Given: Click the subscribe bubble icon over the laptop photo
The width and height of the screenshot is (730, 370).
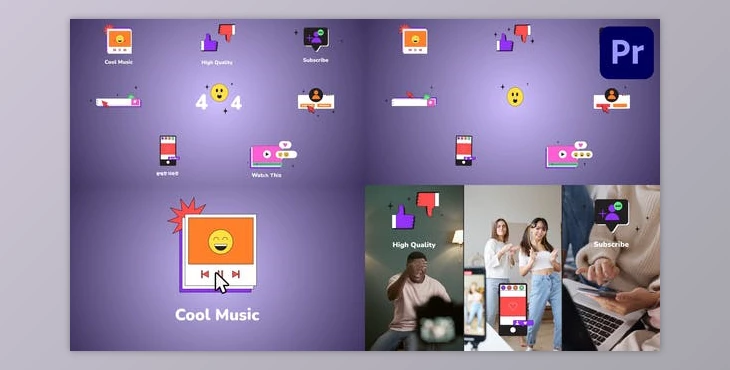Looking at the screenshot, I should [x=611, y=215].
